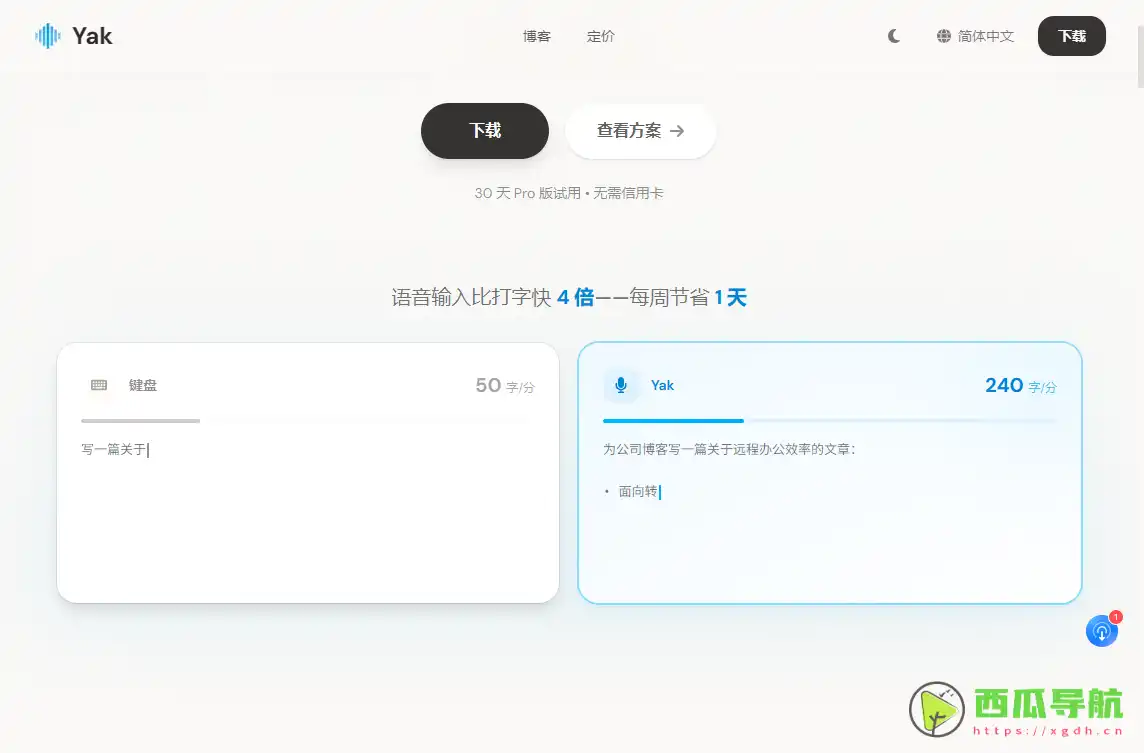Click the 240 字/分 speed value

tap(1021, 385)
